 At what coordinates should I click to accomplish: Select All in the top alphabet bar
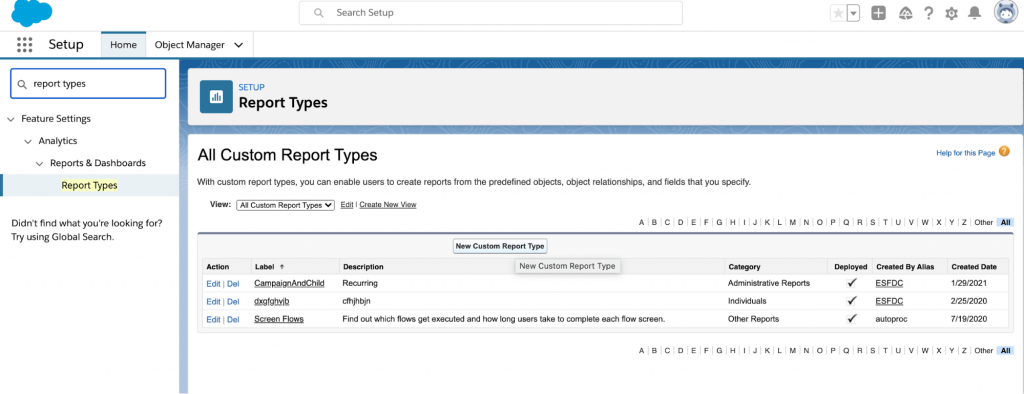tap(1006, 223)
